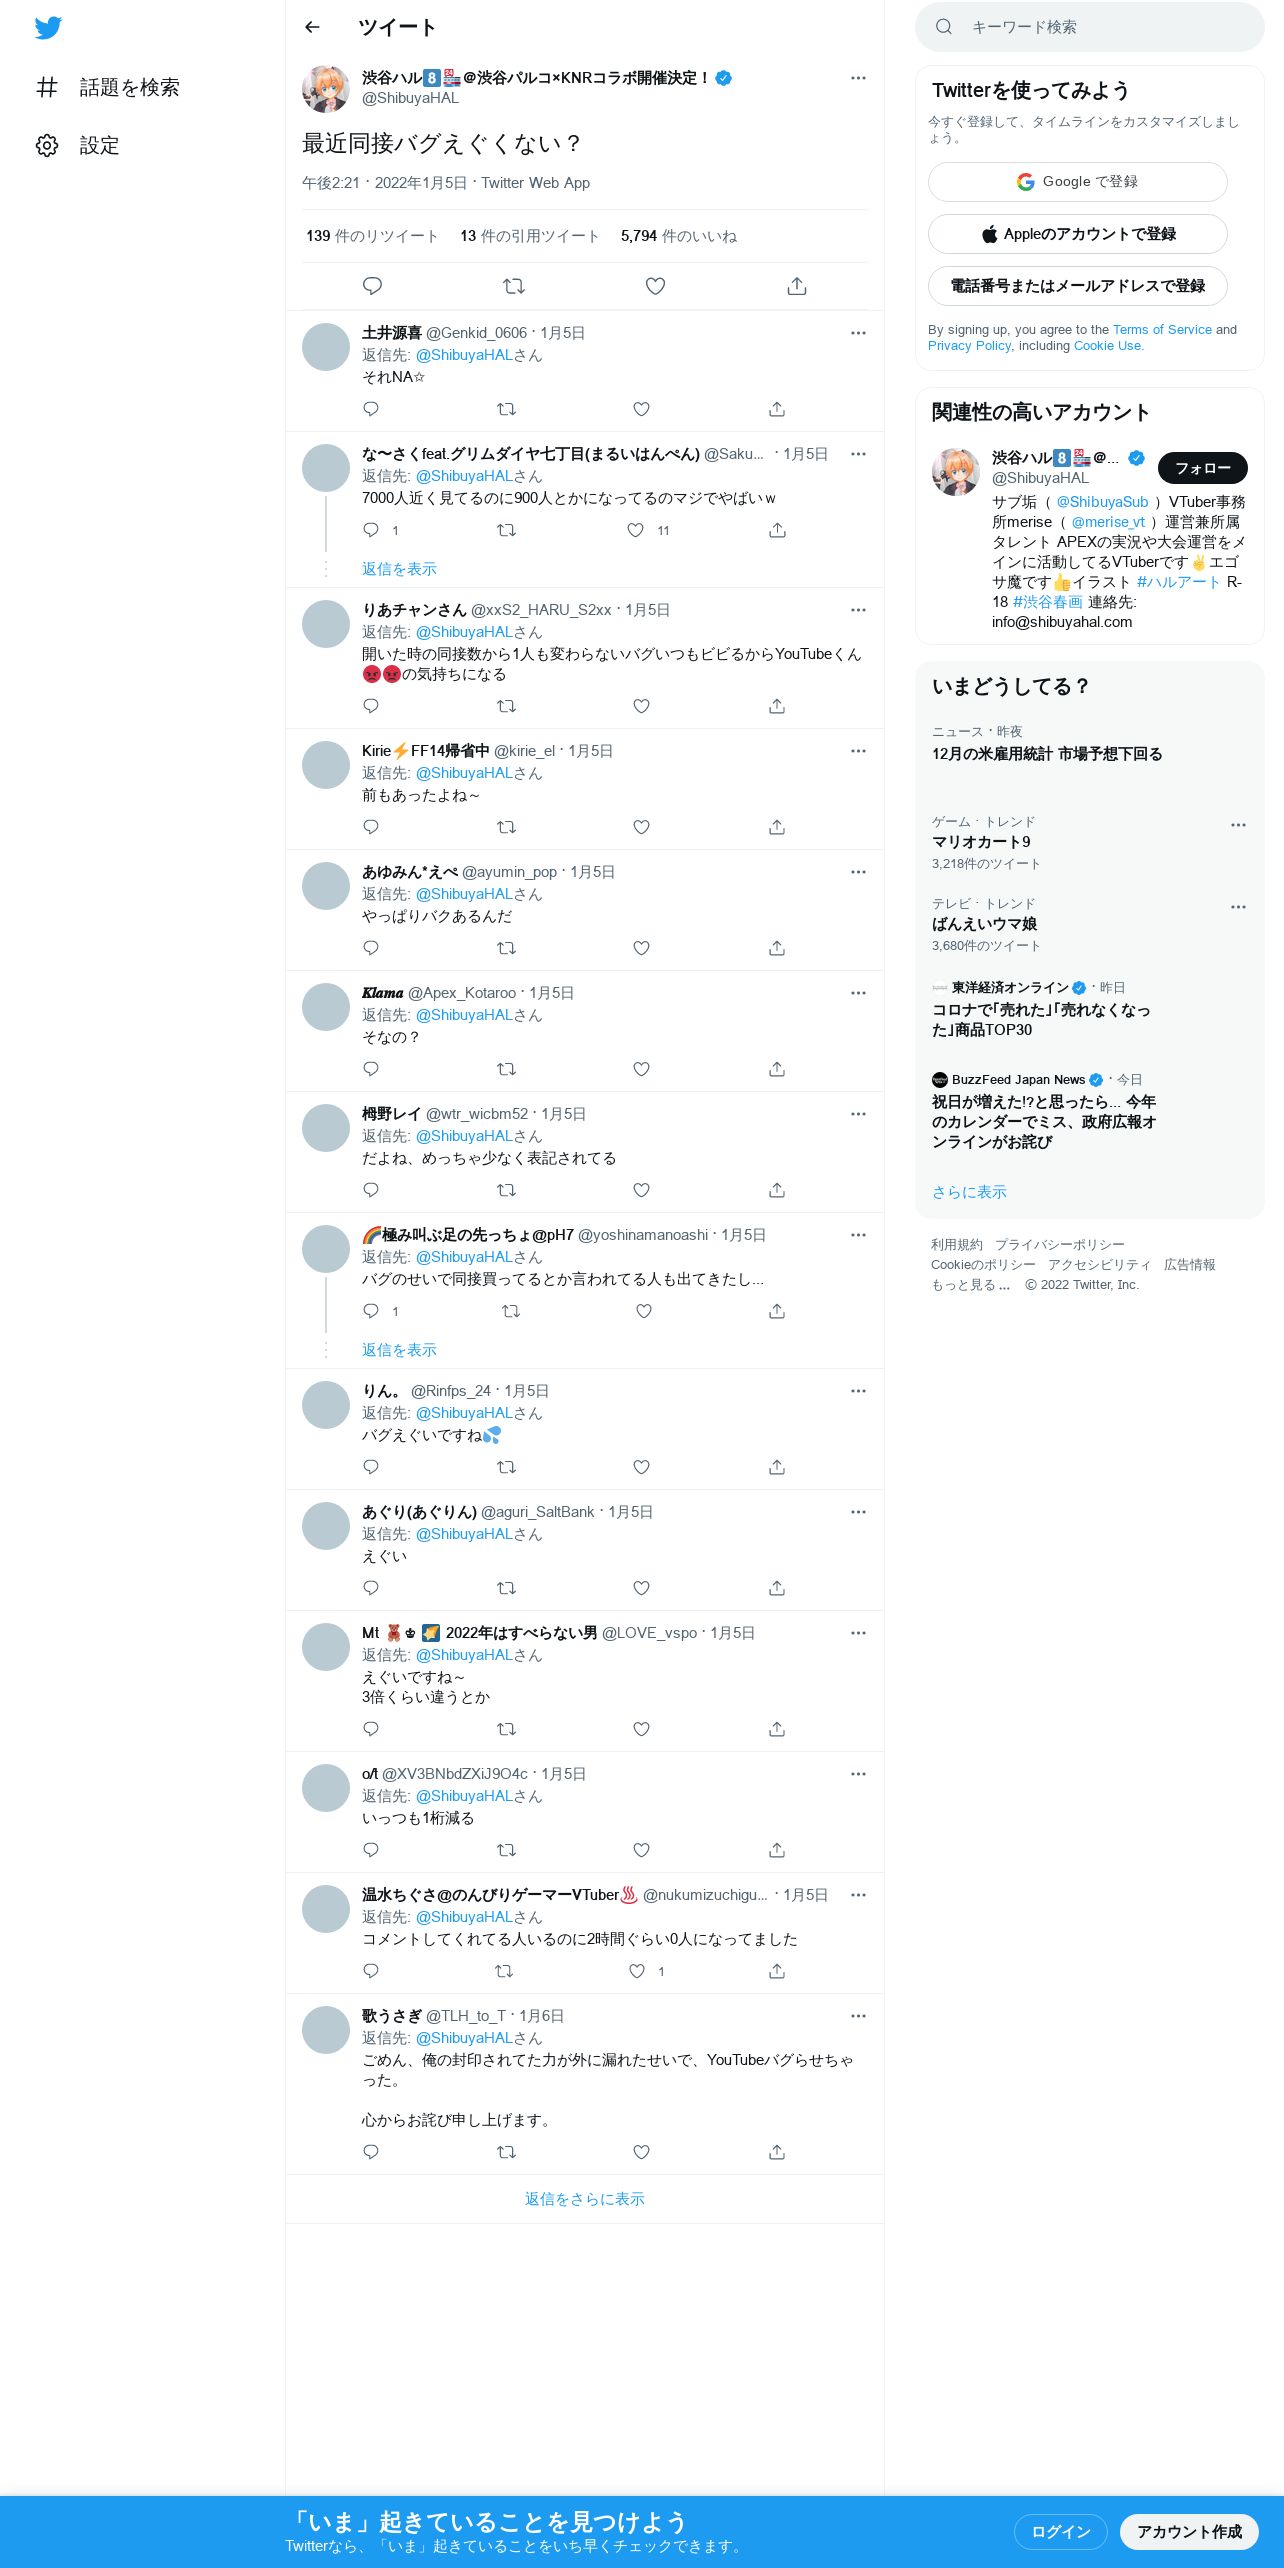This screenshot has width=1284, height=2568.
Task: Open さらに表示 link under trends
Action: click(x=969, y=1192)
